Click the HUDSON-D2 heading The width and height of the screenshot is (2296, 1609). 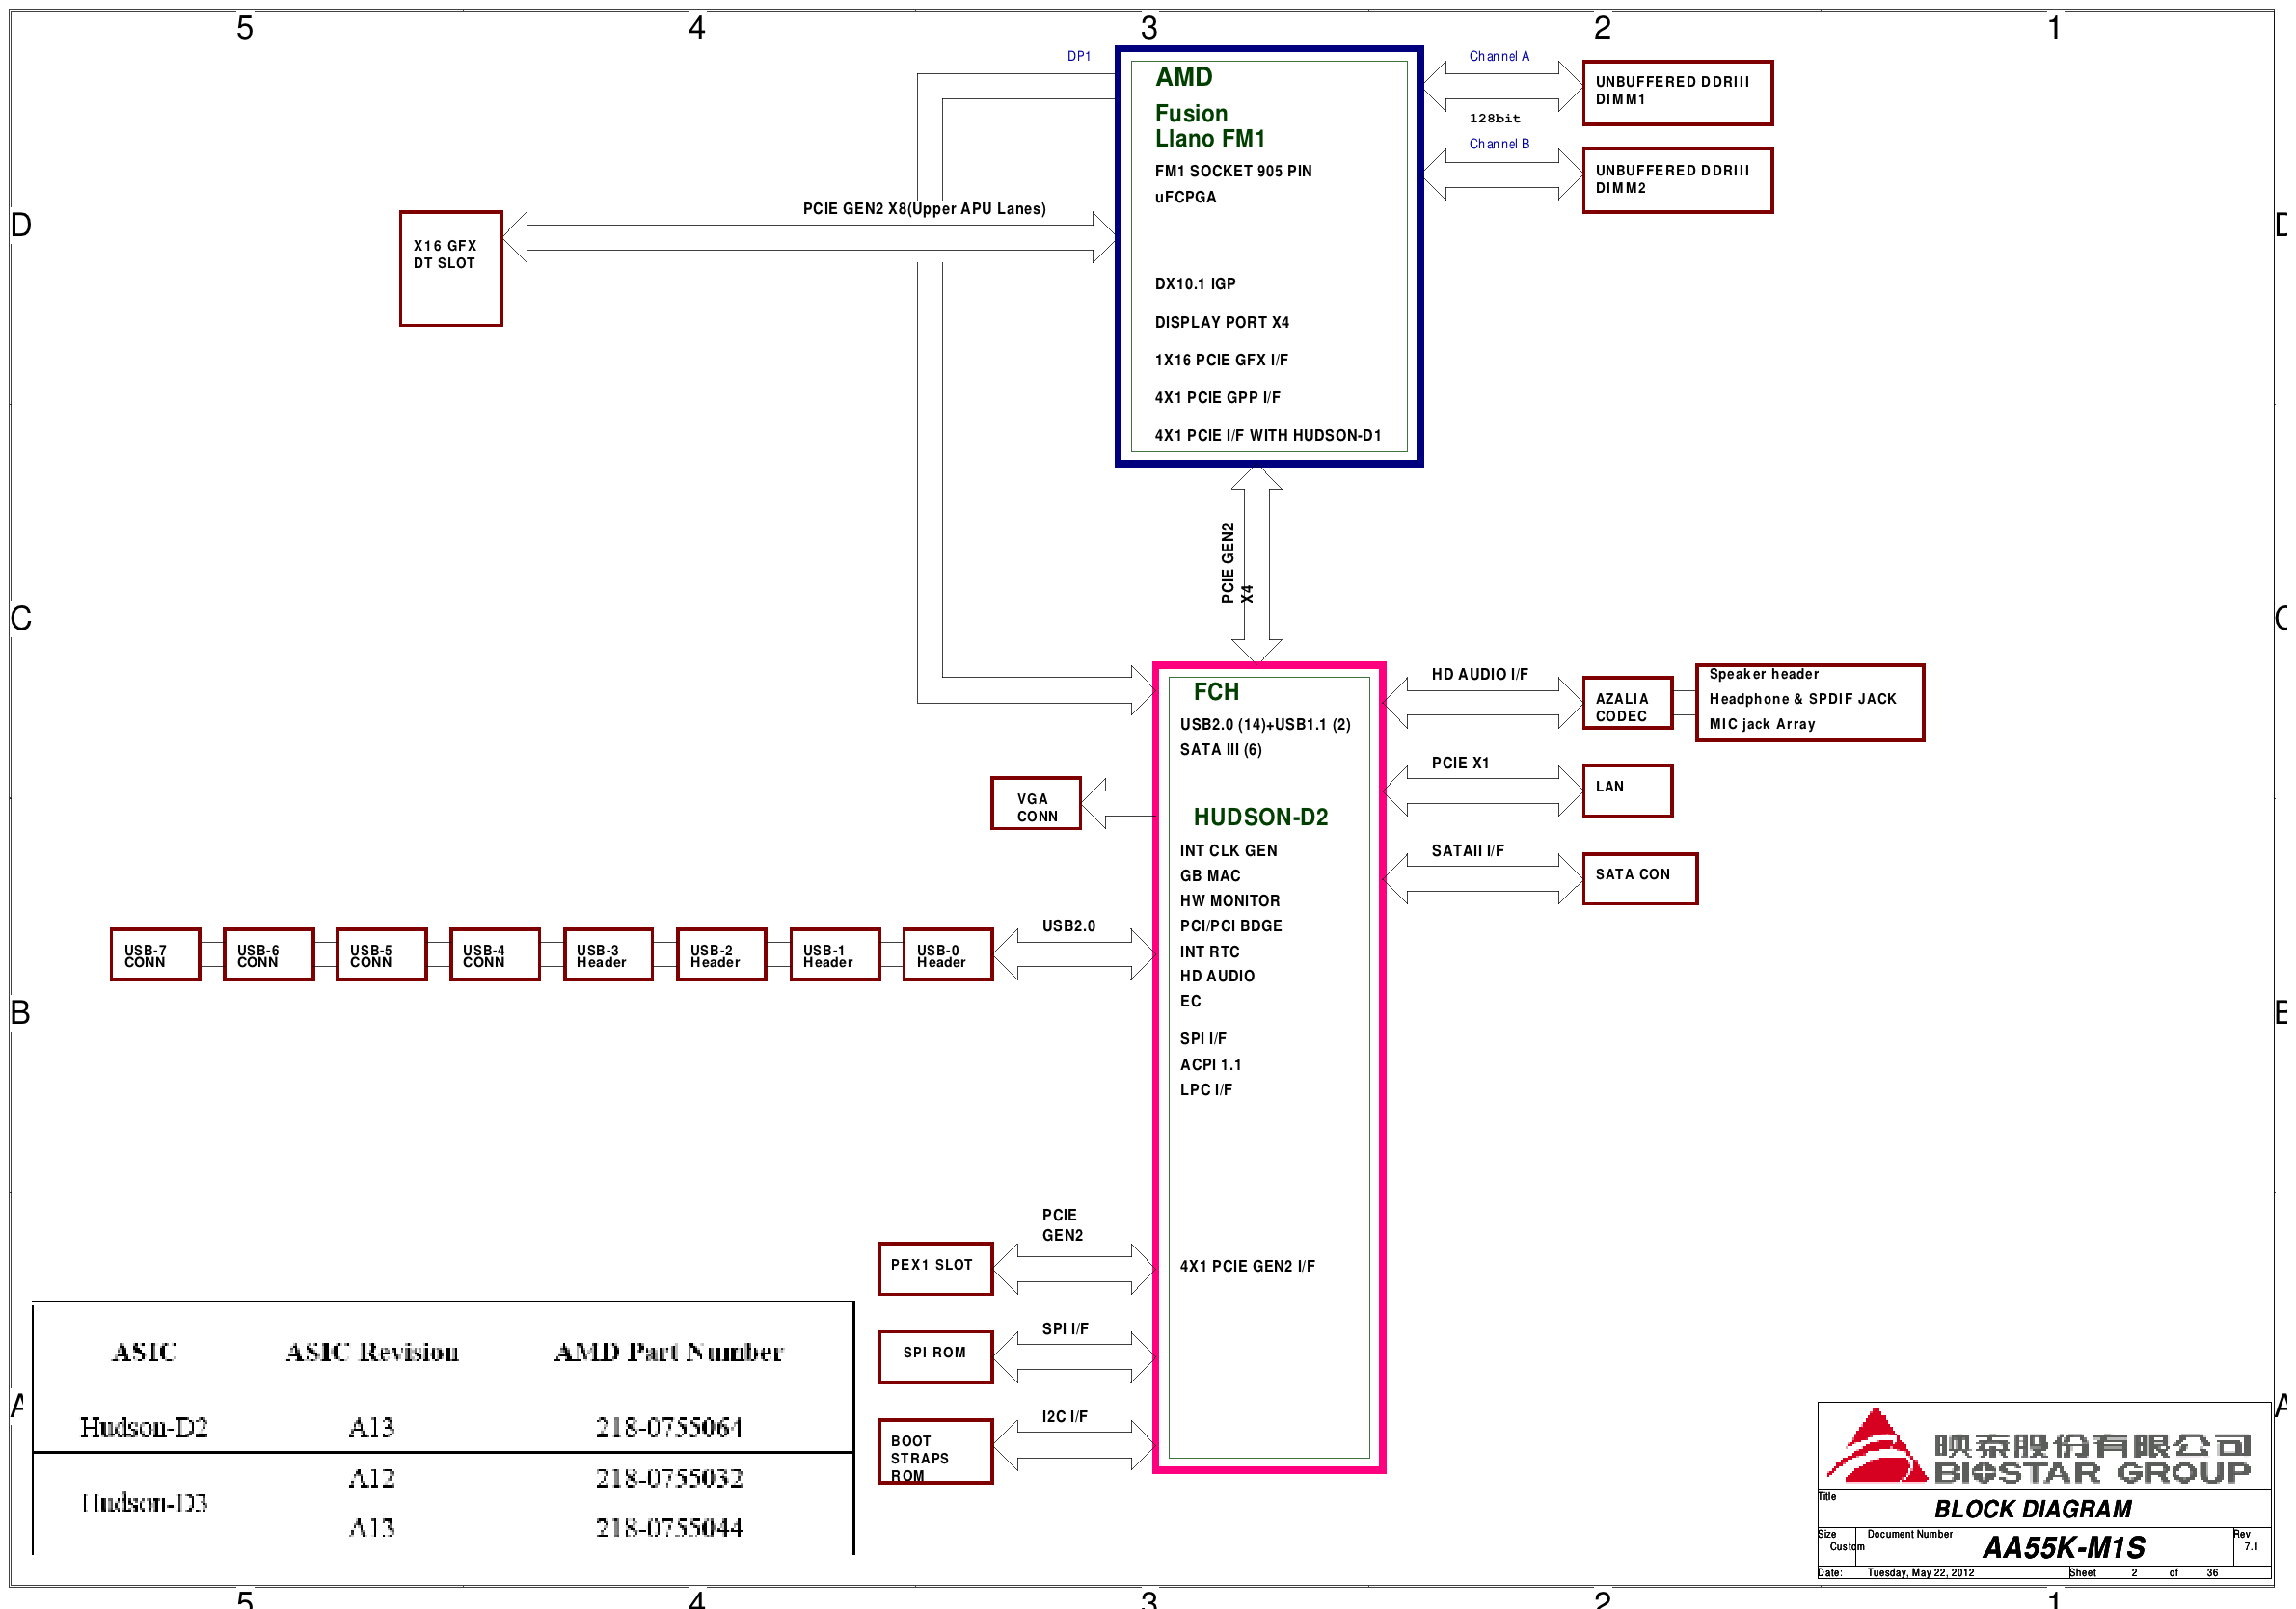click(1260, 817)
